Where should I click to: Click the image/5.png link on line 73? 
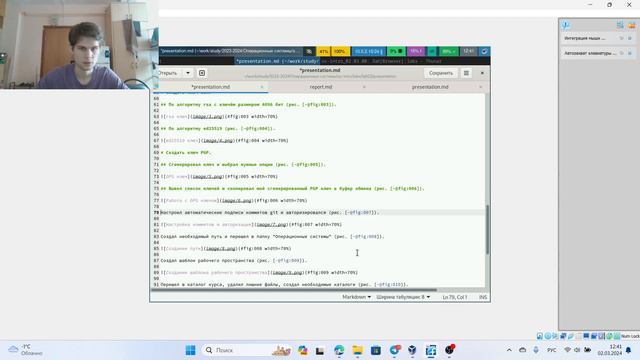click(x=208, y=176)
